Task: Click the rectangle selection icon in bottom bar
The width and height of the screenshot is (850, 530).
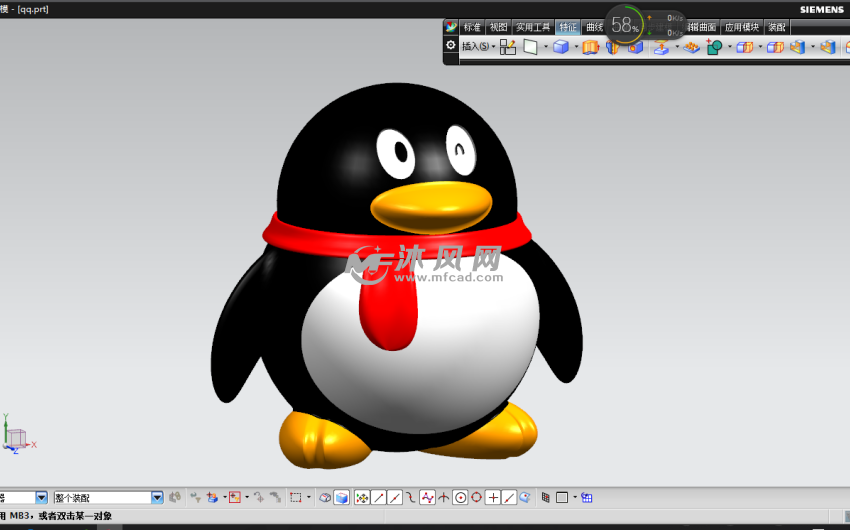Action: point(296,497)
